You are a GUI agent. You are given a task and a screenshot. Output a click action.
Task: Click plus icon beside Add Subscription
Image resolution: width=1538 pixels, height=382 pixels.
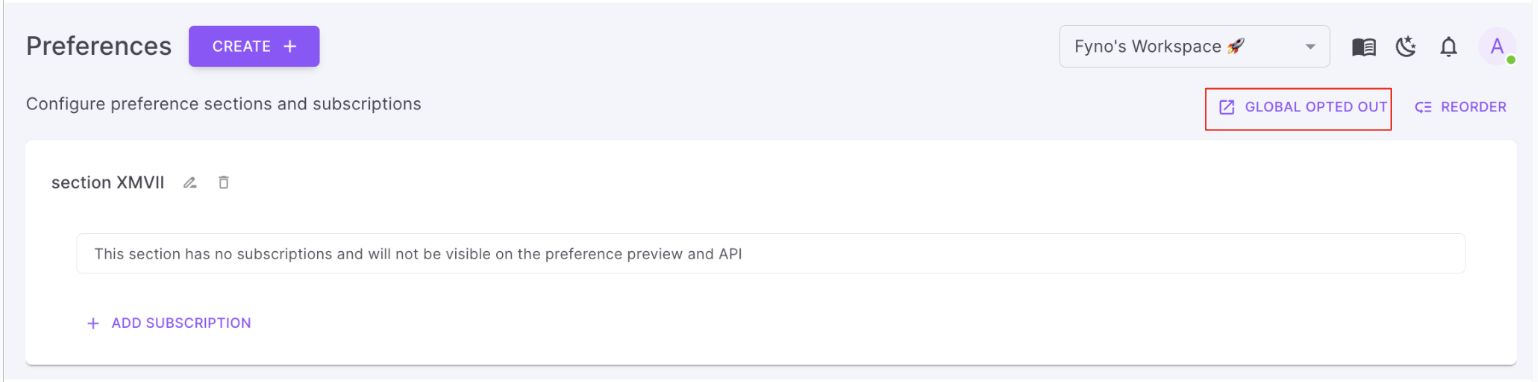(94, 323)
